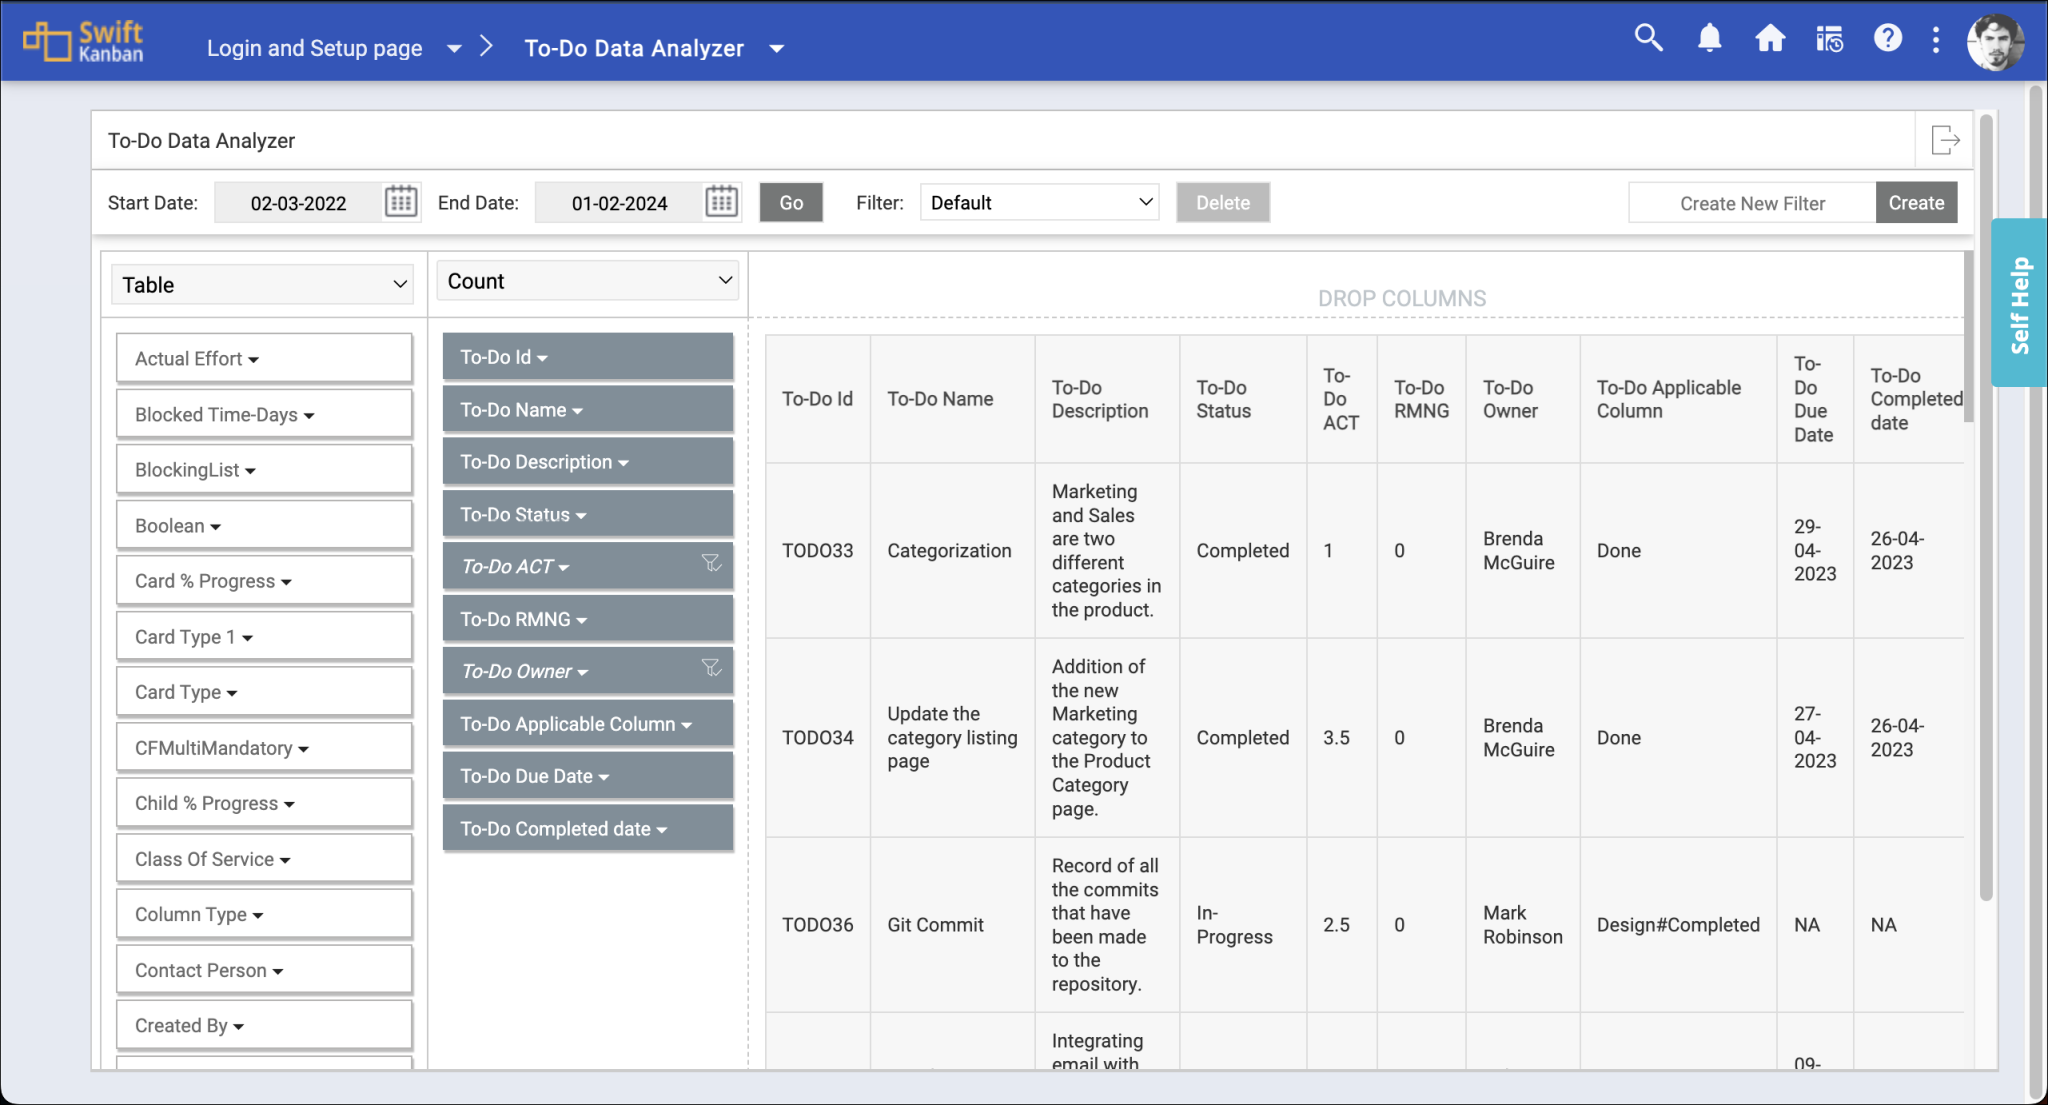Screen dimensions: 2048x1105
Task: Open the Count aggregation dropdown
Action: tap(587, 281)
